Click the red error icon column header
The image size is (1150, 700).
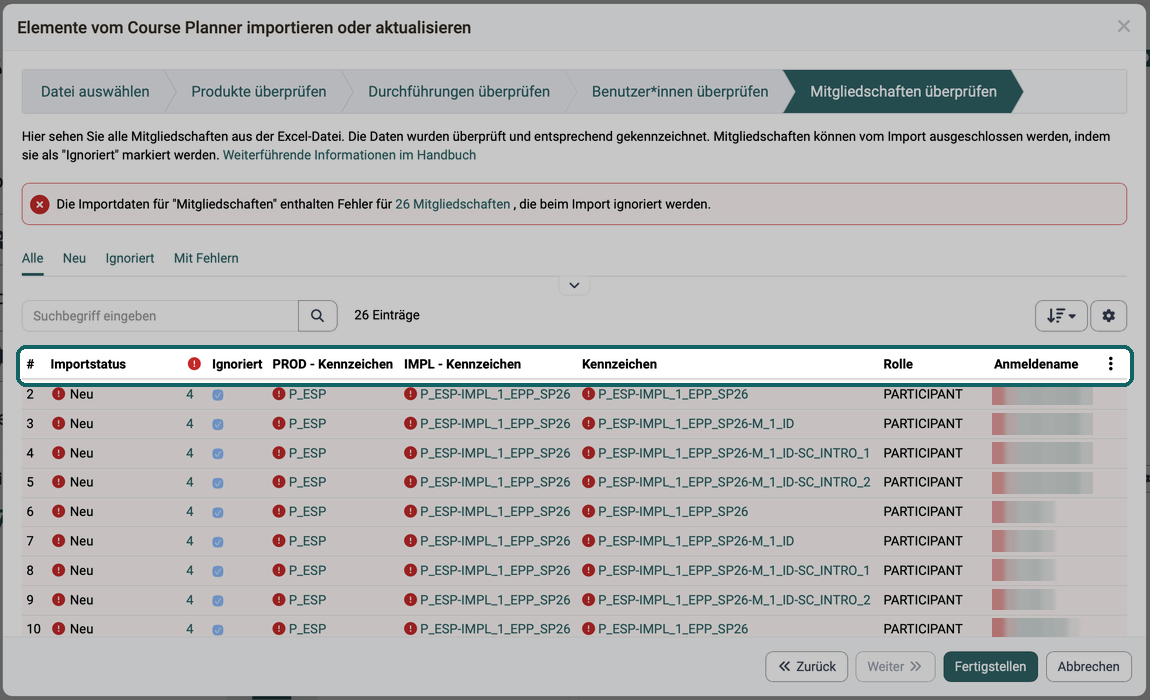pyautogui.click(x=194, y=364)
